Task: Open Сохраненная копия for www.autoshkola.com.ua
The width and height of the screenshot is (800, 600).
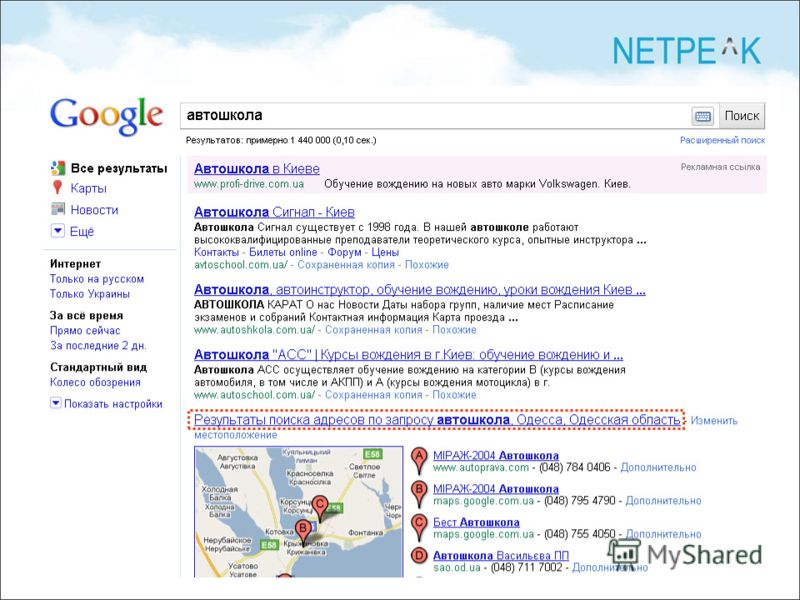Action: coord(373,330)
